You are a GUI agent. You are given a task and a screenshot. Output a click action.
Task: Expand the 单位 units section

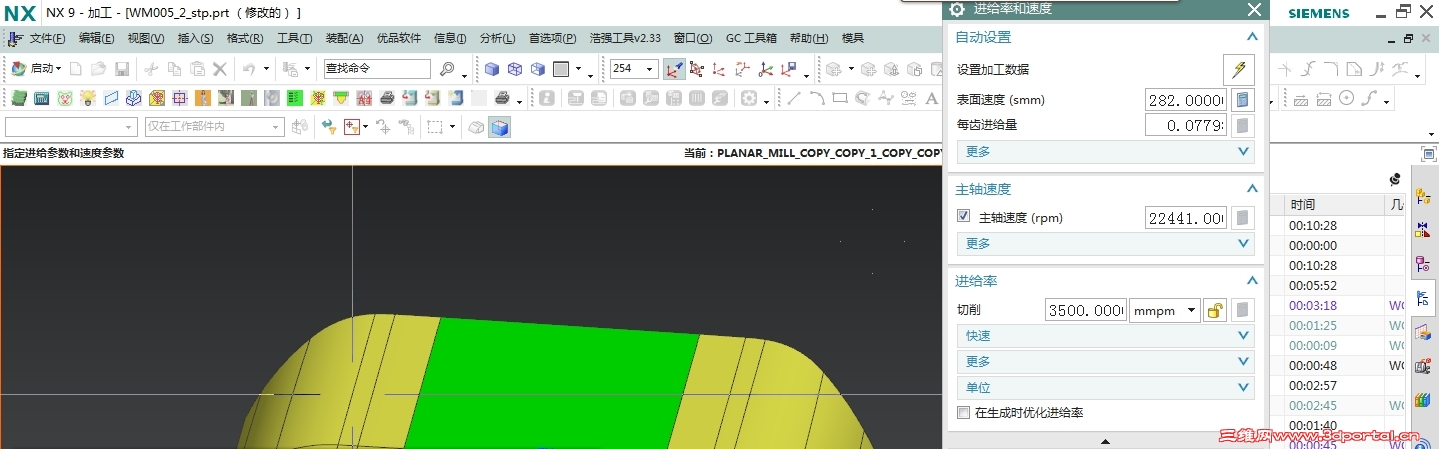[1105, 388]
